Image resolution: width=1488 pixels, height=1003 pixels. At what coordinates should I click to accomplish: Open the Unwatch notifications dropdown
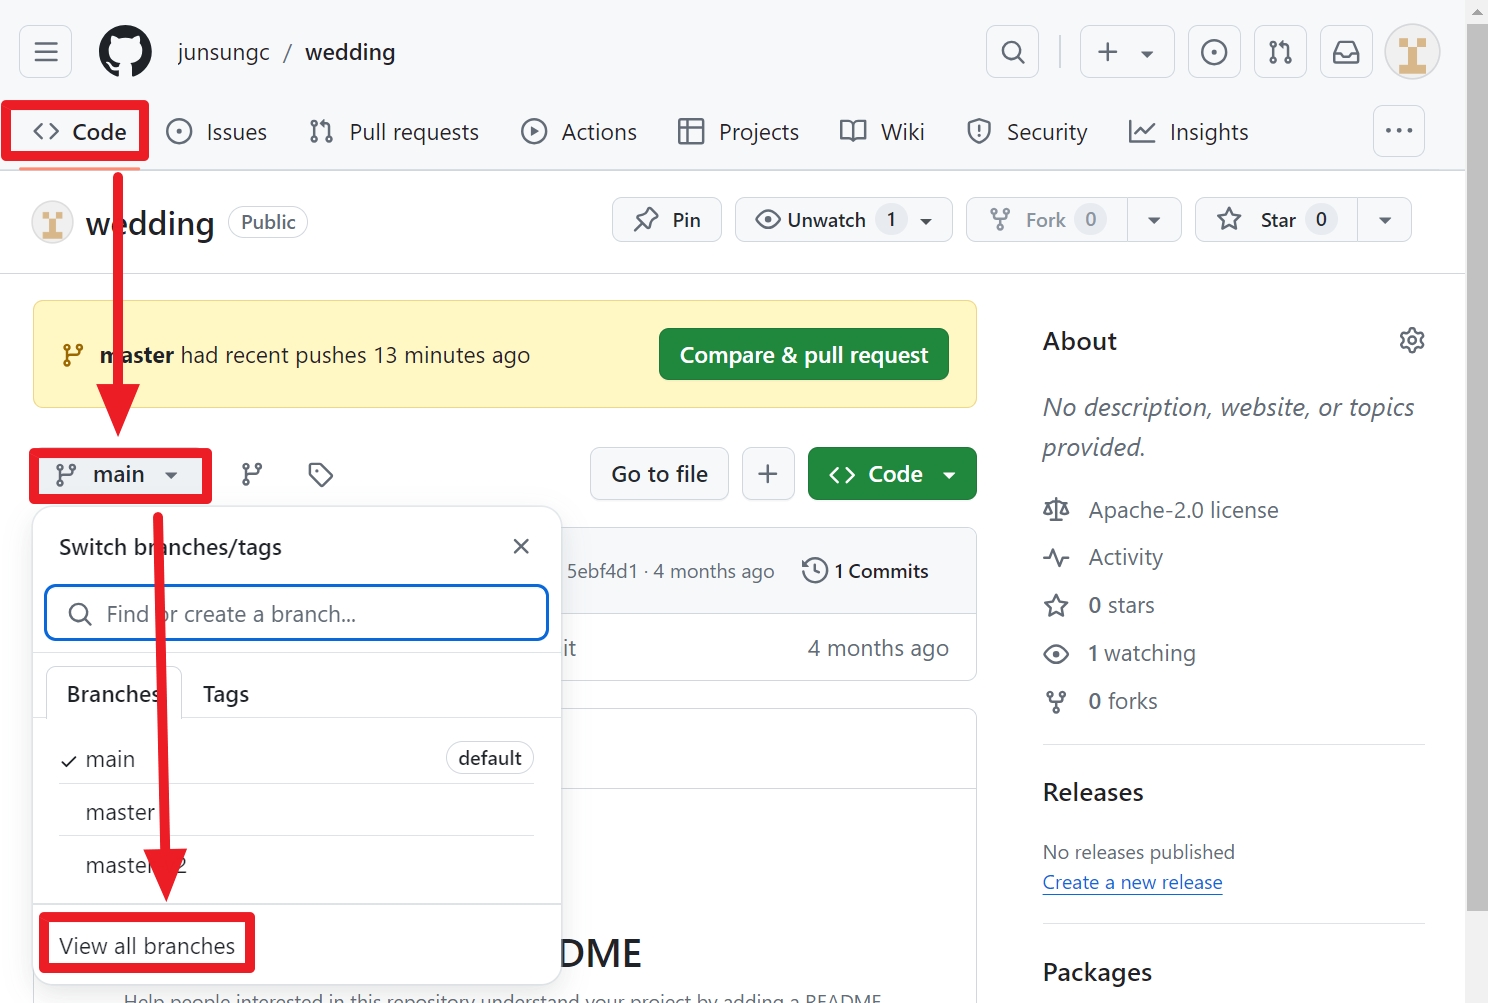(x=844, y=220)
